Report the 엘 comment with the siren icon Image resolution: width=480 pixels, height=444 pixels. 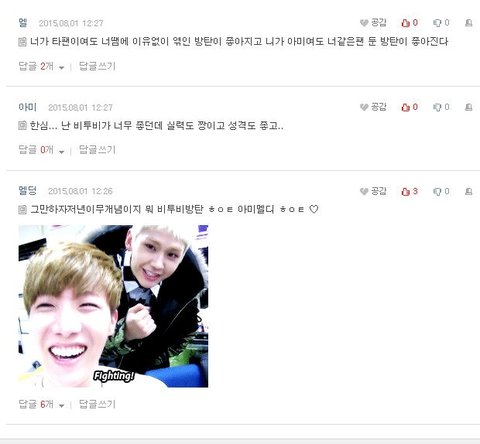(469, 23)
